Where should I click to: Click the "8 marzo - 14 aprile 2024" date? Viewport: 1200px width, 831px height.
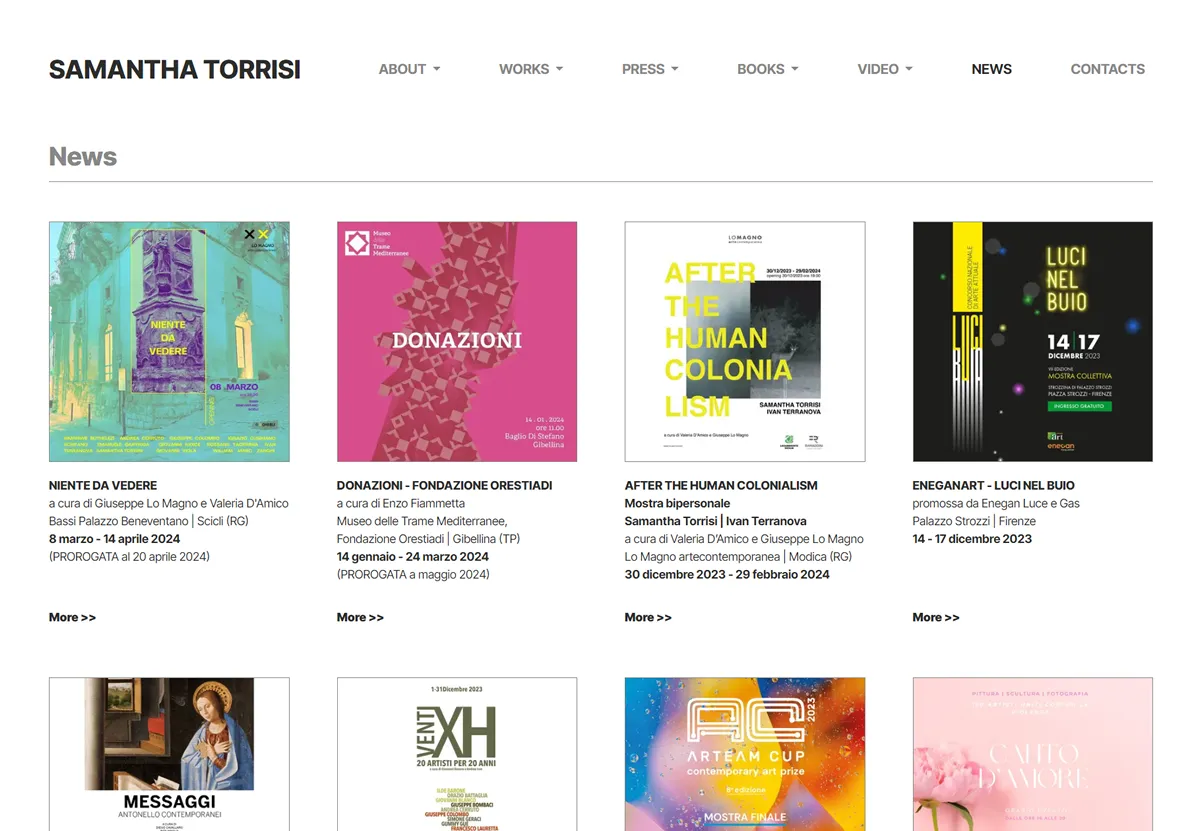pos(116,539)
